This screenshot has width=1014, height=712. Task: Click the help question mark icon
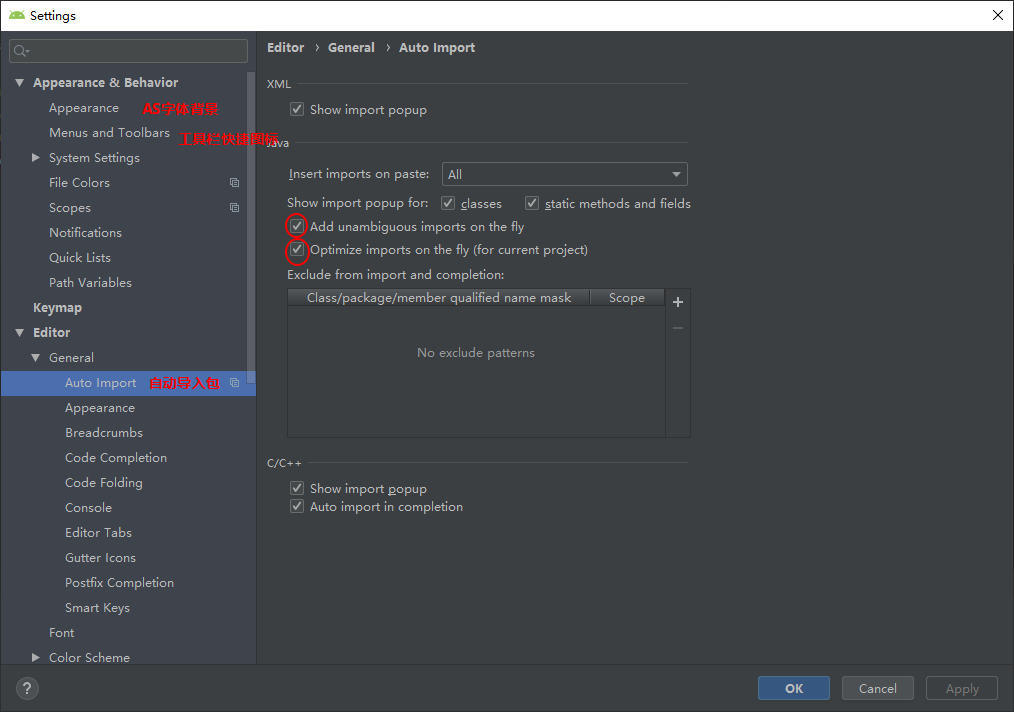pos(27,688)
